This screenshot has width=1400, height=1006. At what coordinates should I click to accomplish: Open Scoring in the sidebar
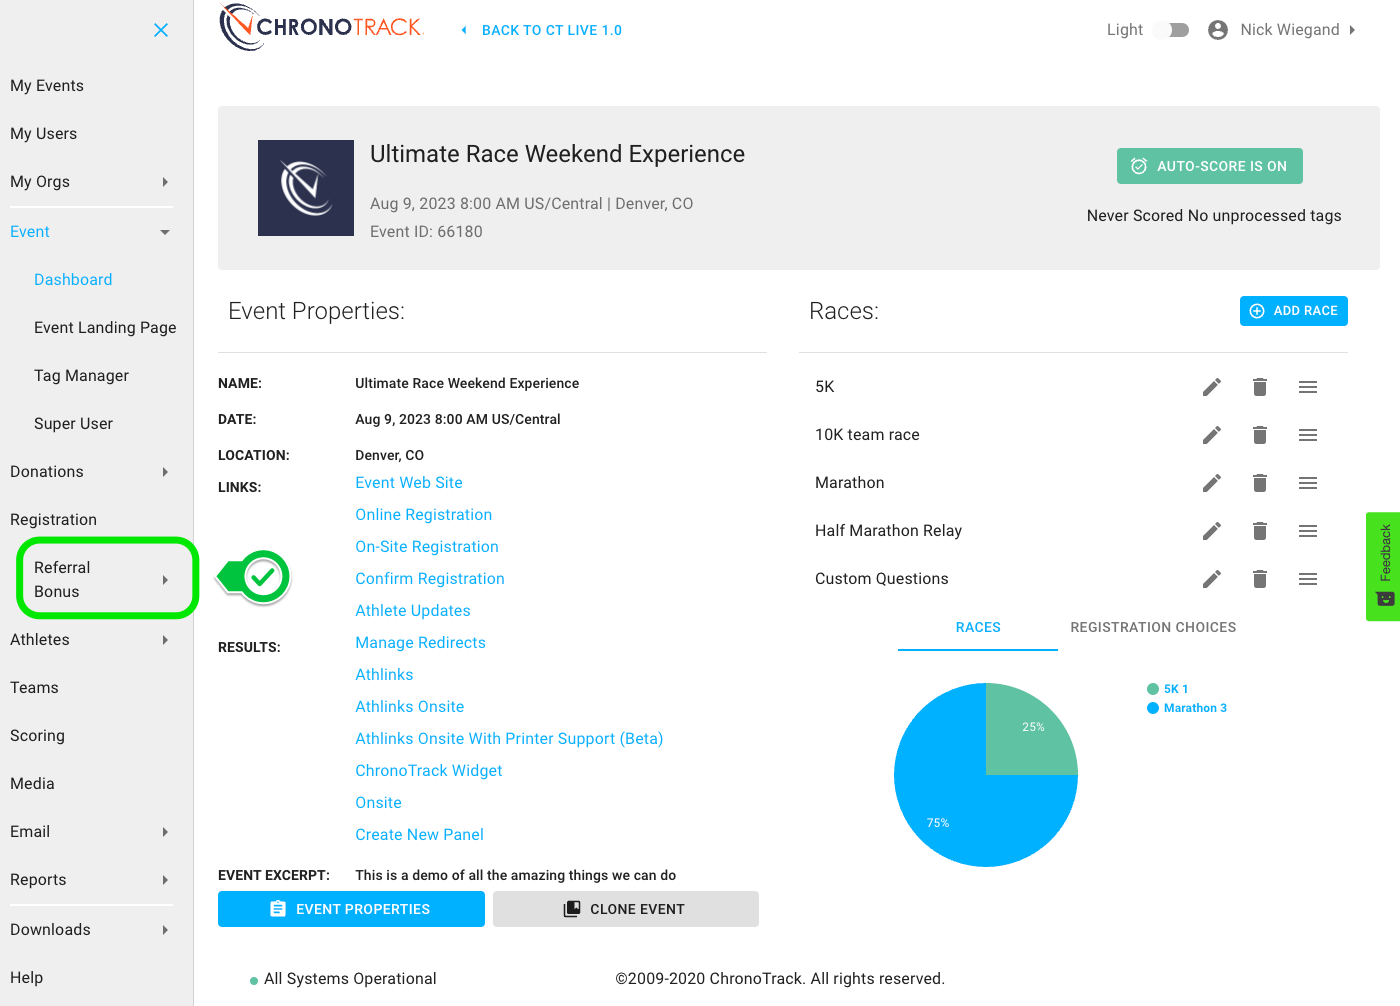point(37,736)
